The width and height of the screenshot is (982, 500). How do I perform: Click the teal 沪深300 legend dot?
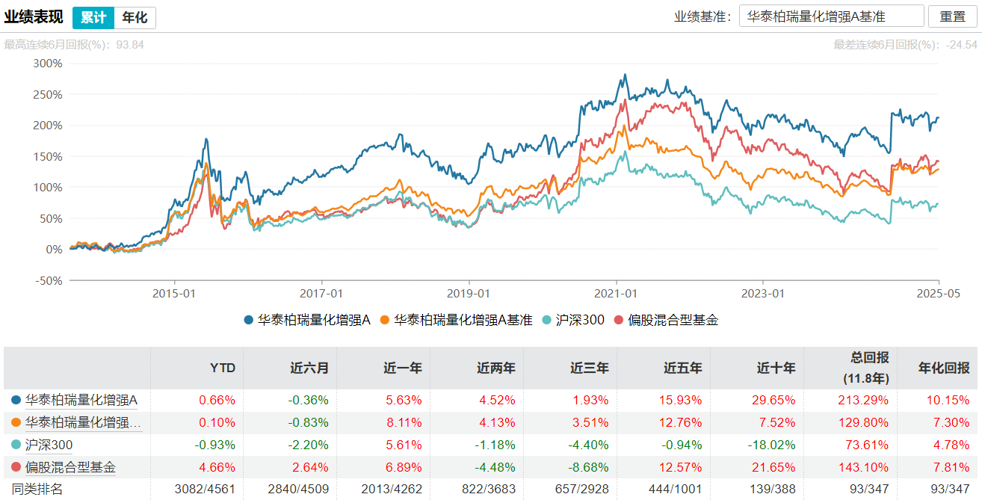pyautogui.click(x=546, y=321)
